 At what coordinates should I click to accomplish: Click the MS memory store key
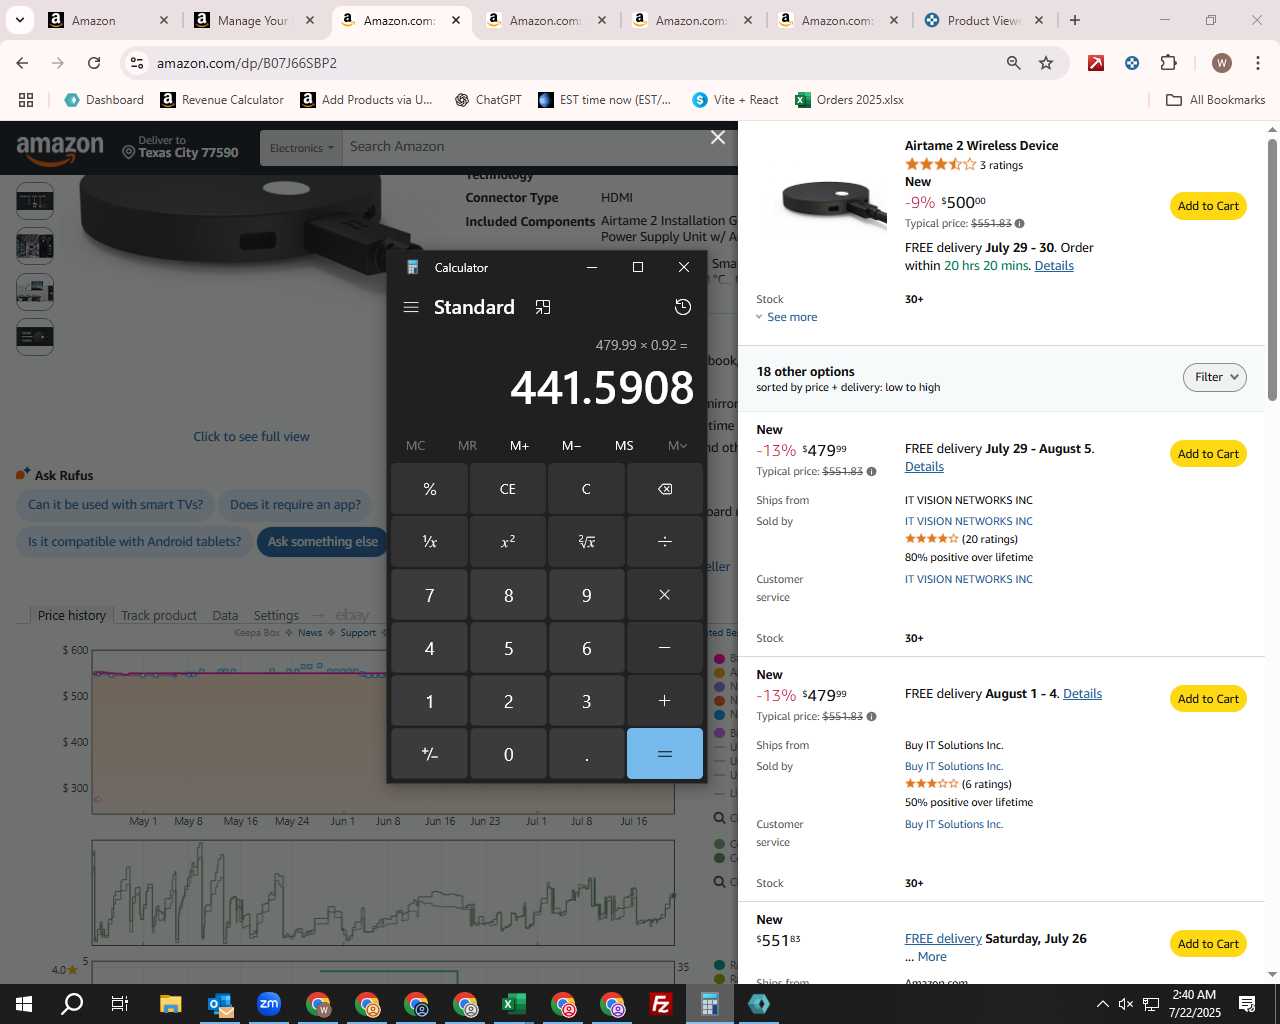pos(624,446)
